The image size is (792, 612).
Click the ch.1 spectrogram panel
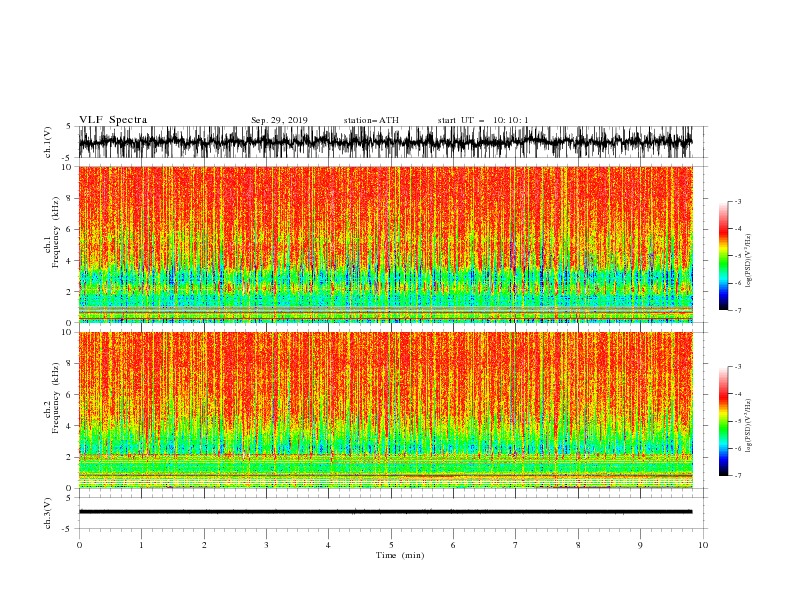pos(385,244)
